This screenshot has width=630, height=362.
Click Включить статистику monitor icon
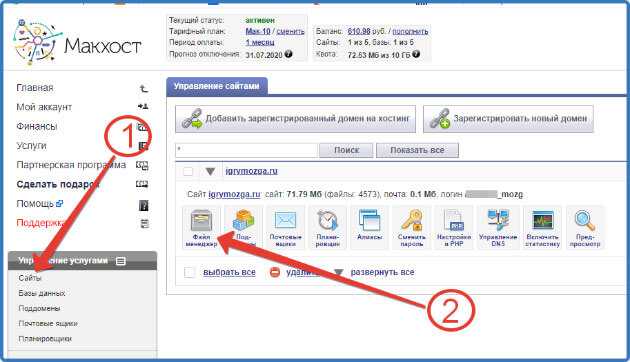[x=542, y=227]
